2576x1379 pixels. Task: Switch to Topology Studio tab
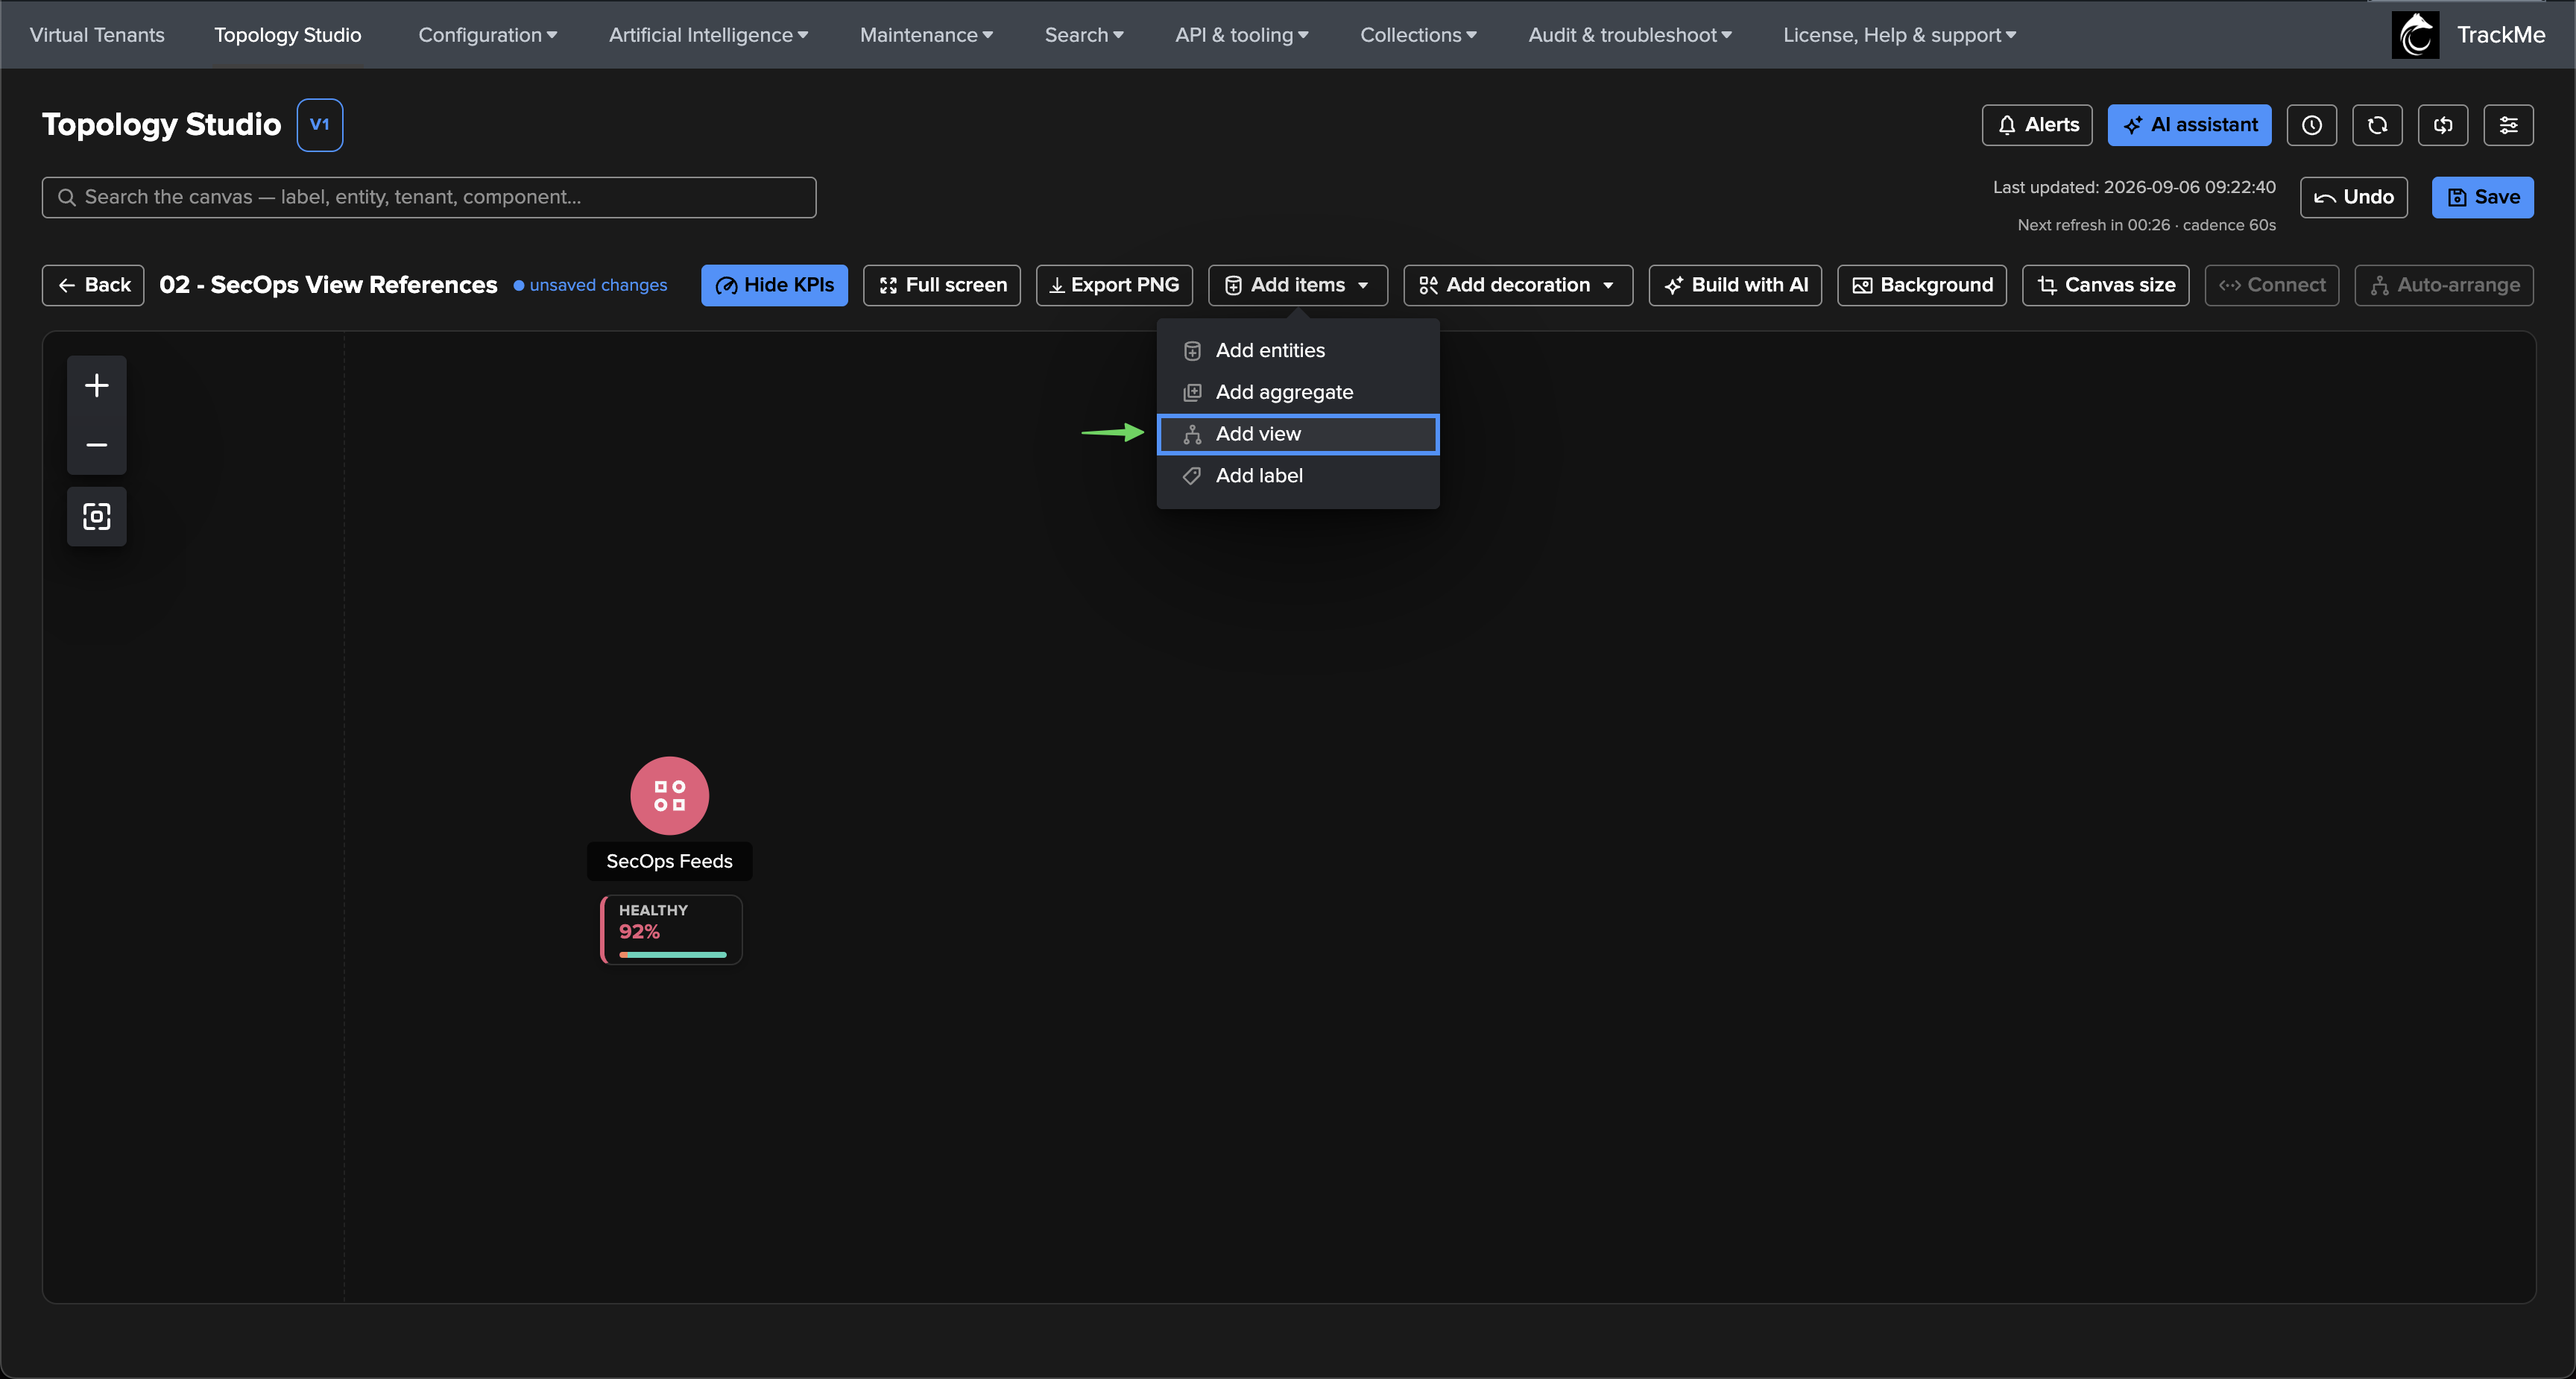[x=288, y=35]
